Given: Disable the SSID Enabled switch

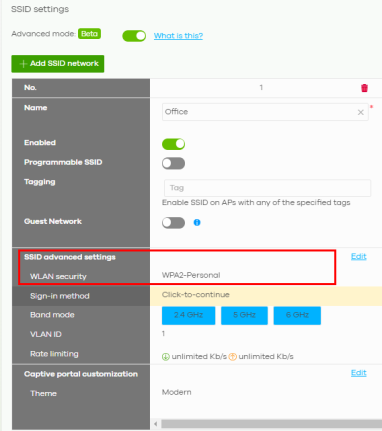Looking at the screenshot, I should pos(173,144).
